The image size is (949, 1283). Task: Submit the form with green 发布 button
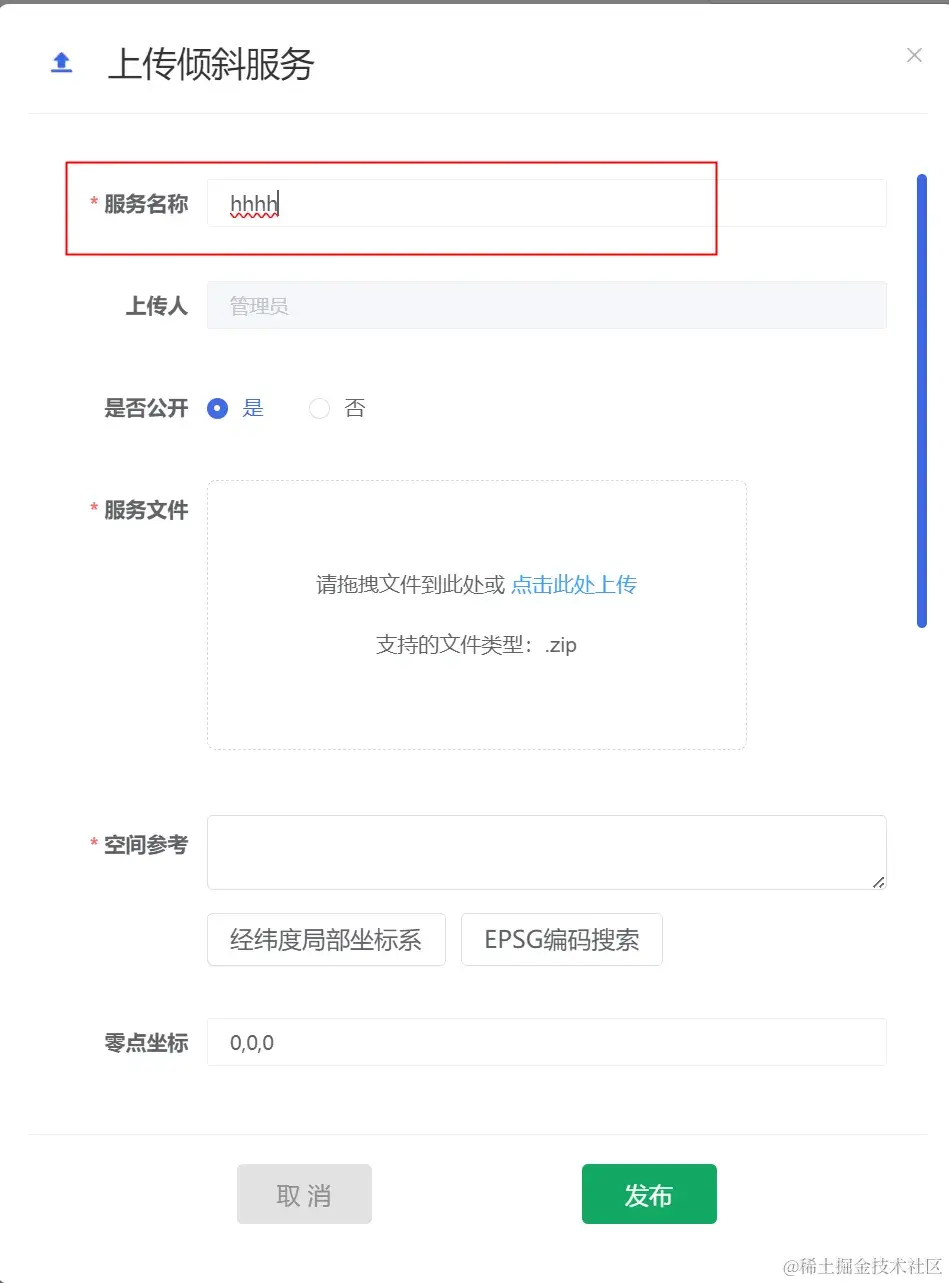(x=649, y=1194)
